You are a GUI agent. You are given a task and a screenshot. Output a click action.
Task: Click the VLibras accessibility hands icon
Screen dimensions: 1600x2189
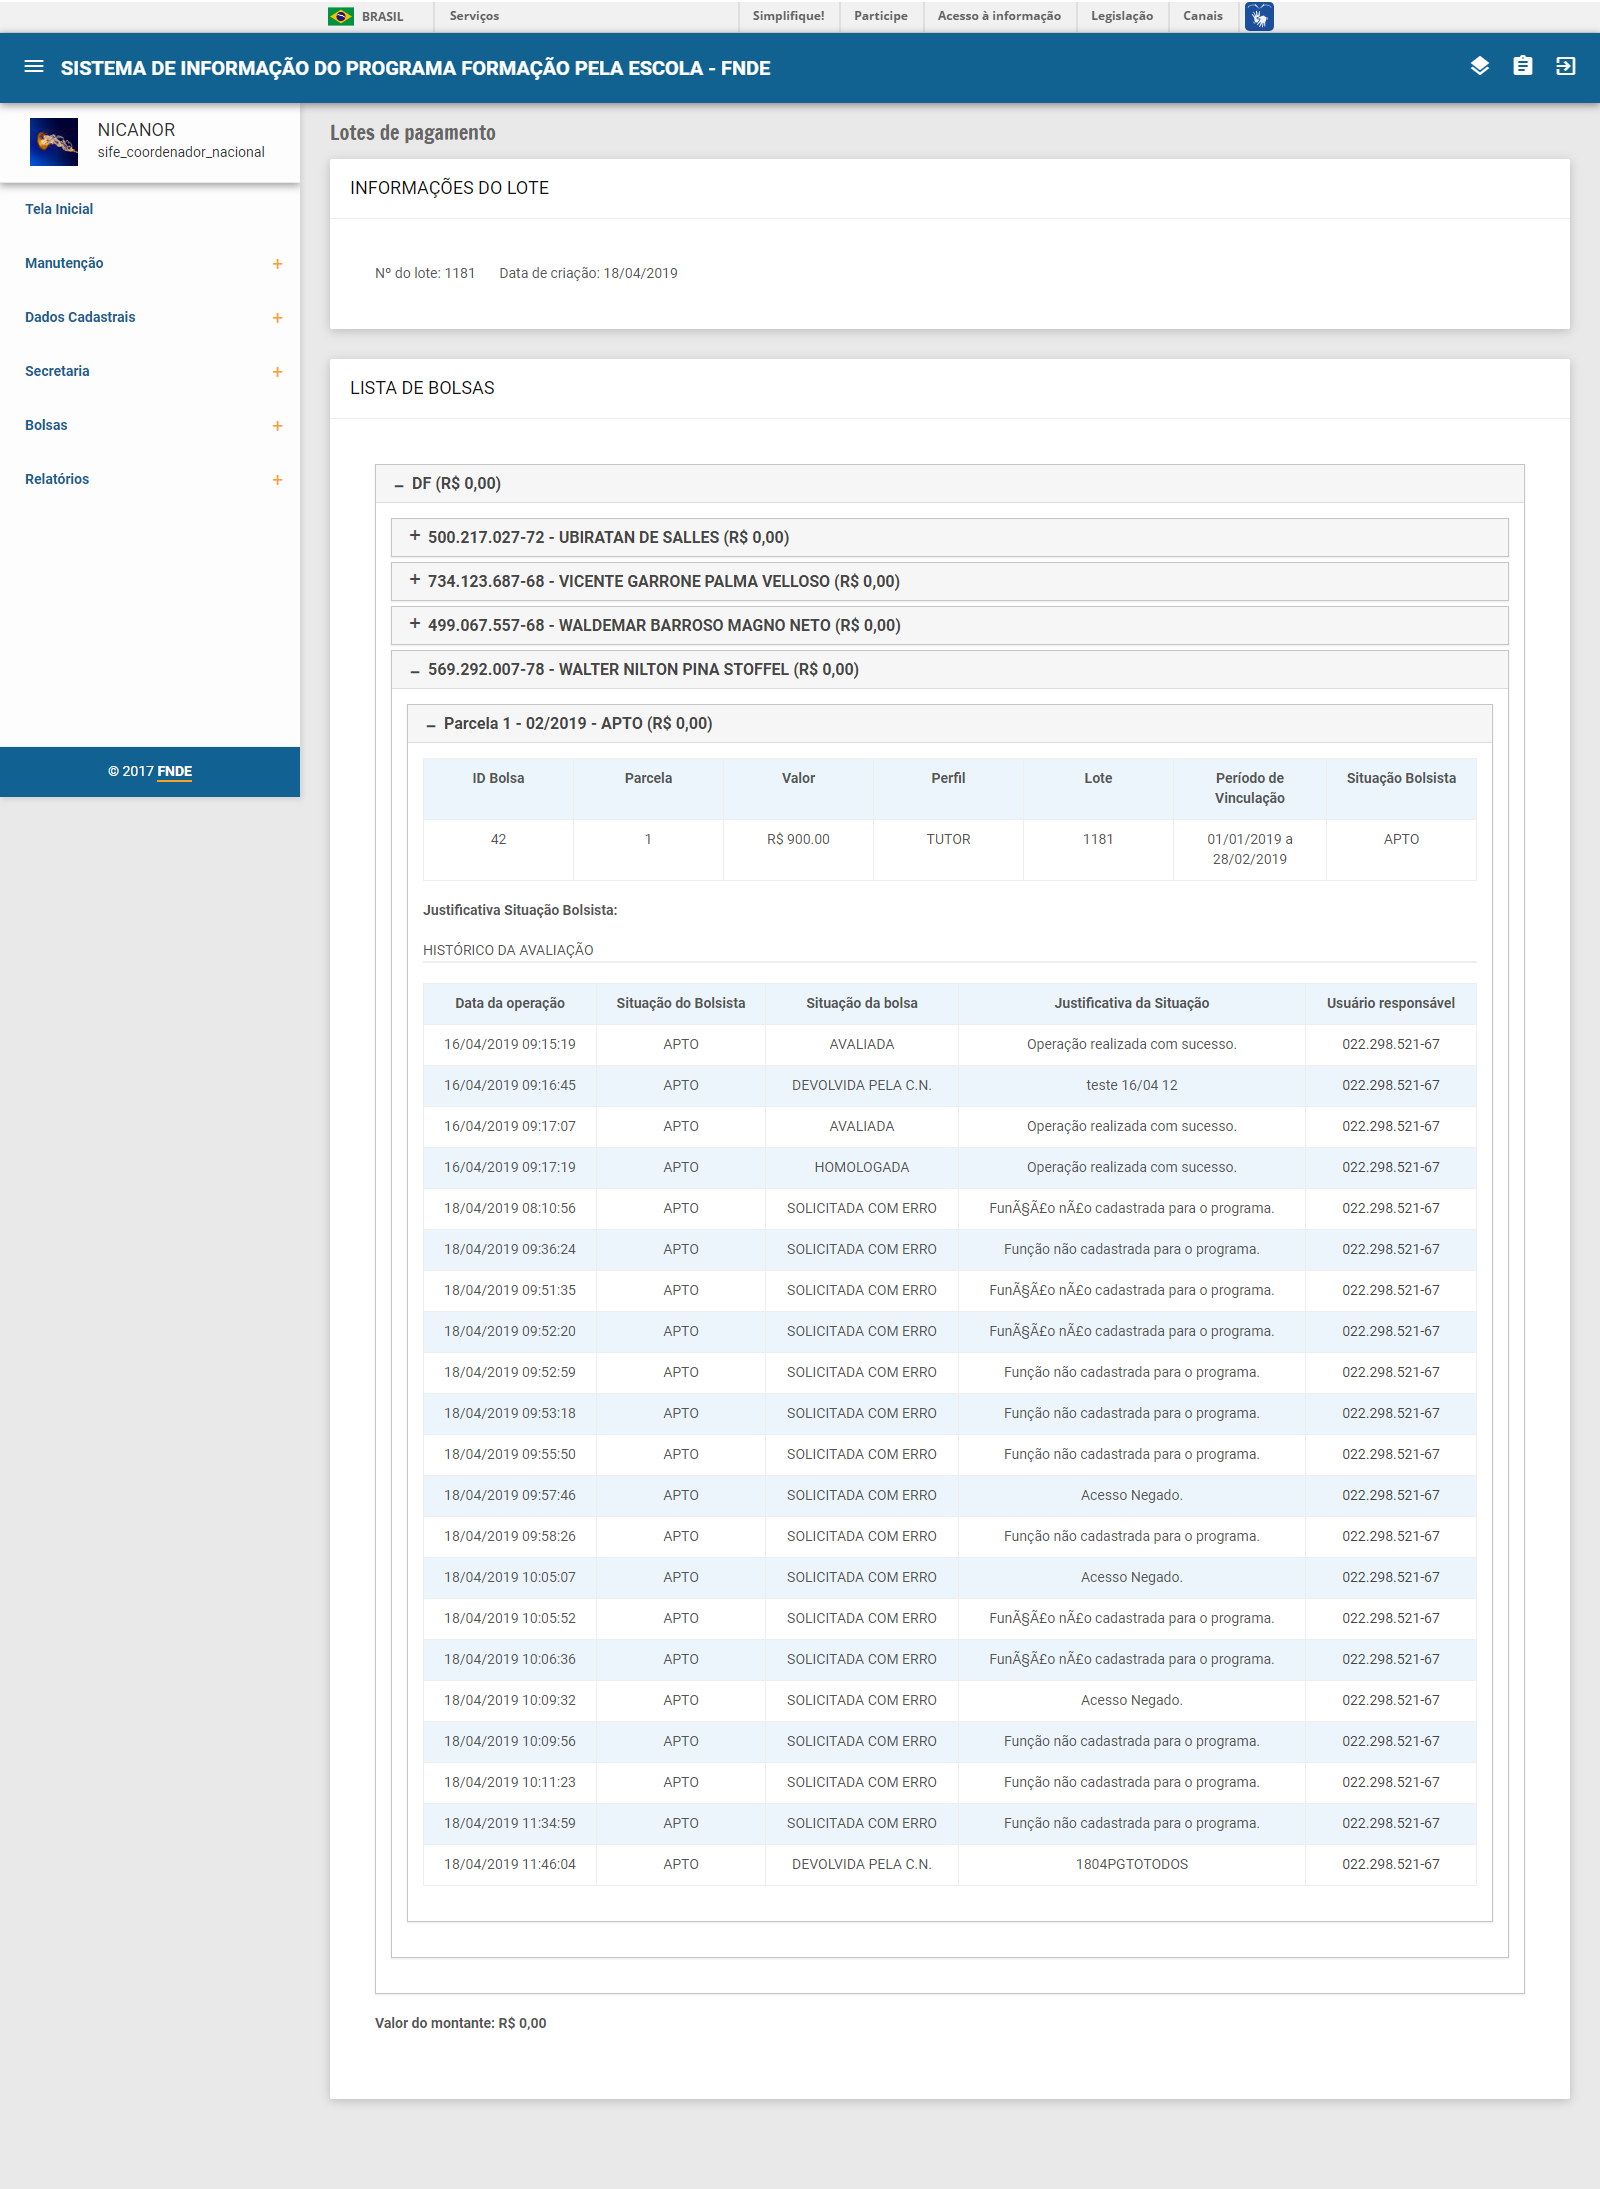click(x=1259, y=17)
